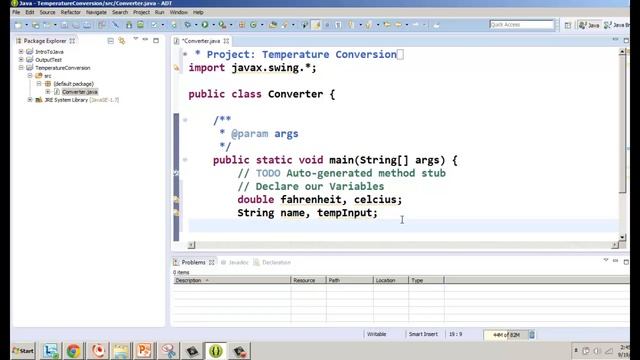Expand the IntroToJava project node
Viewport: 640px width, 360px height.
click(21, 51)
